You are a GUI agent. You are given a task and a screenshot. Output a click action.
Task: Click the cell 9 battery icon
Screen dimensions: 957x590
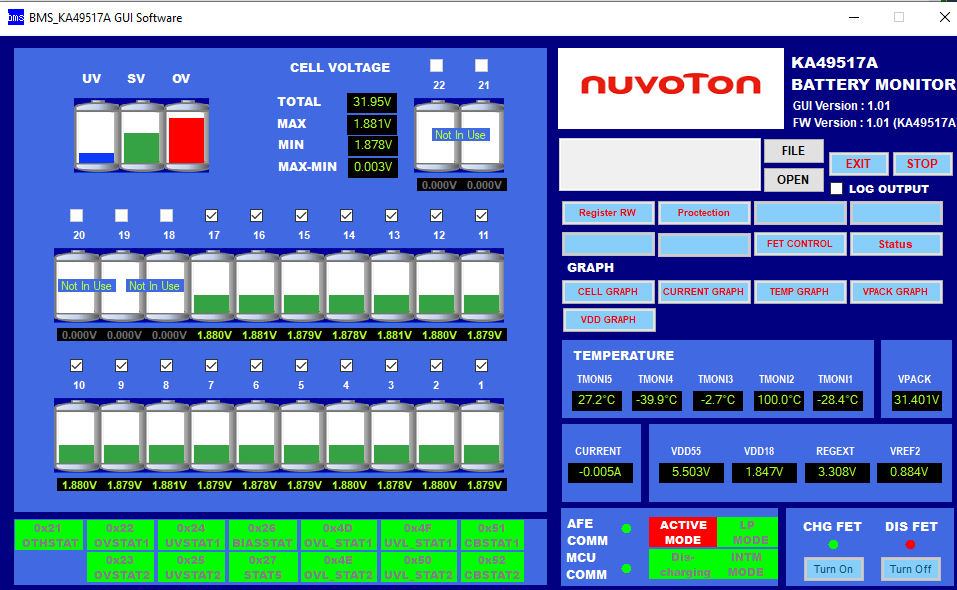point(122,436)
